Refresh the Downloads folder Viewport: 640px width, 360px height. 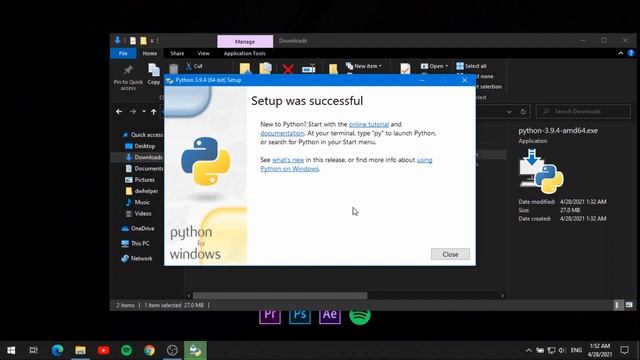(523, 111)
